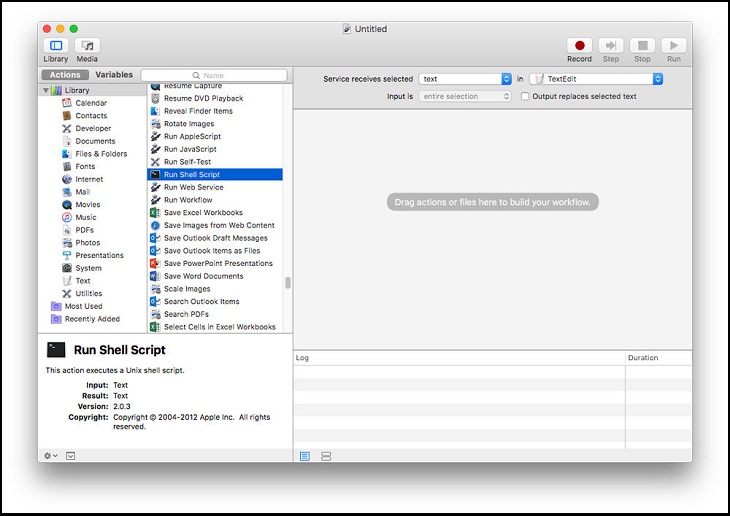
Task: Select Save PowerPoint Presentations action
Action: [x=215, y=264]
